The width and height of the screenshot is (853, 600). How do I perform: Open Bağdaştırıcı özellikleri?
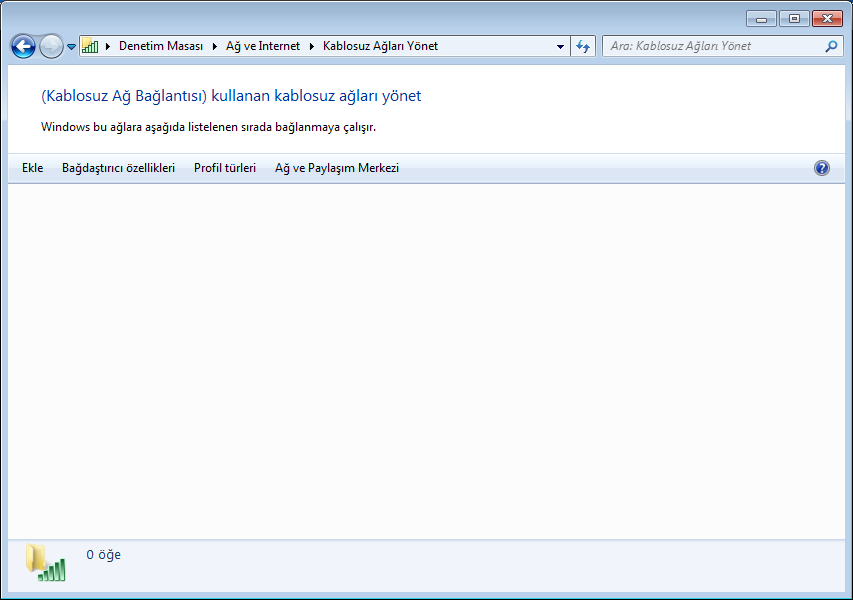pos(119,168)
